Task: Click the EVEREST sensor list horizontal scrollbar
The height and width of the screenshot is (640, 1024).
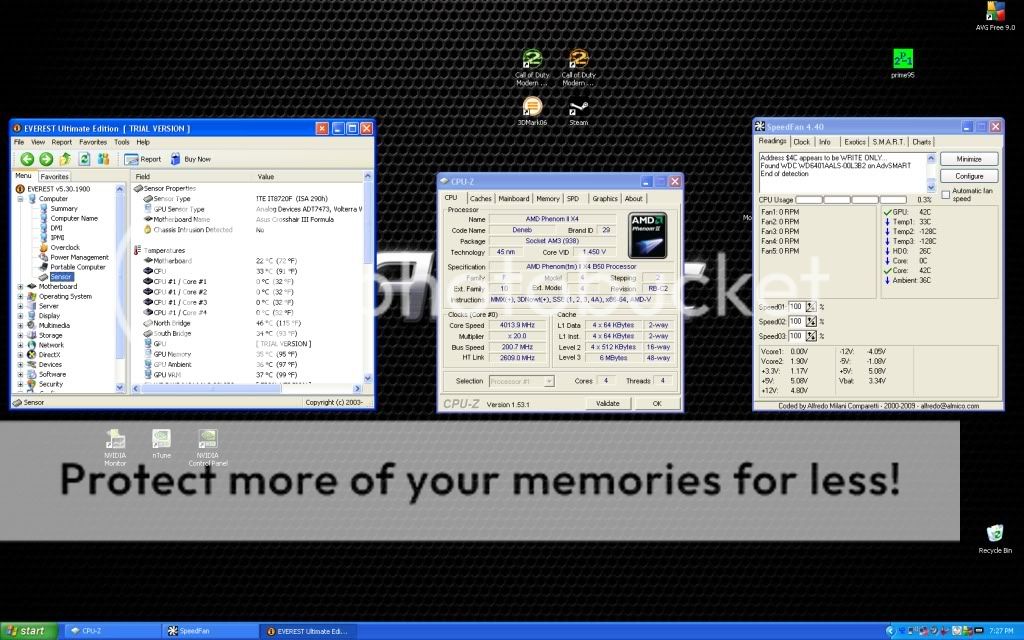Action: click(247, 389)
